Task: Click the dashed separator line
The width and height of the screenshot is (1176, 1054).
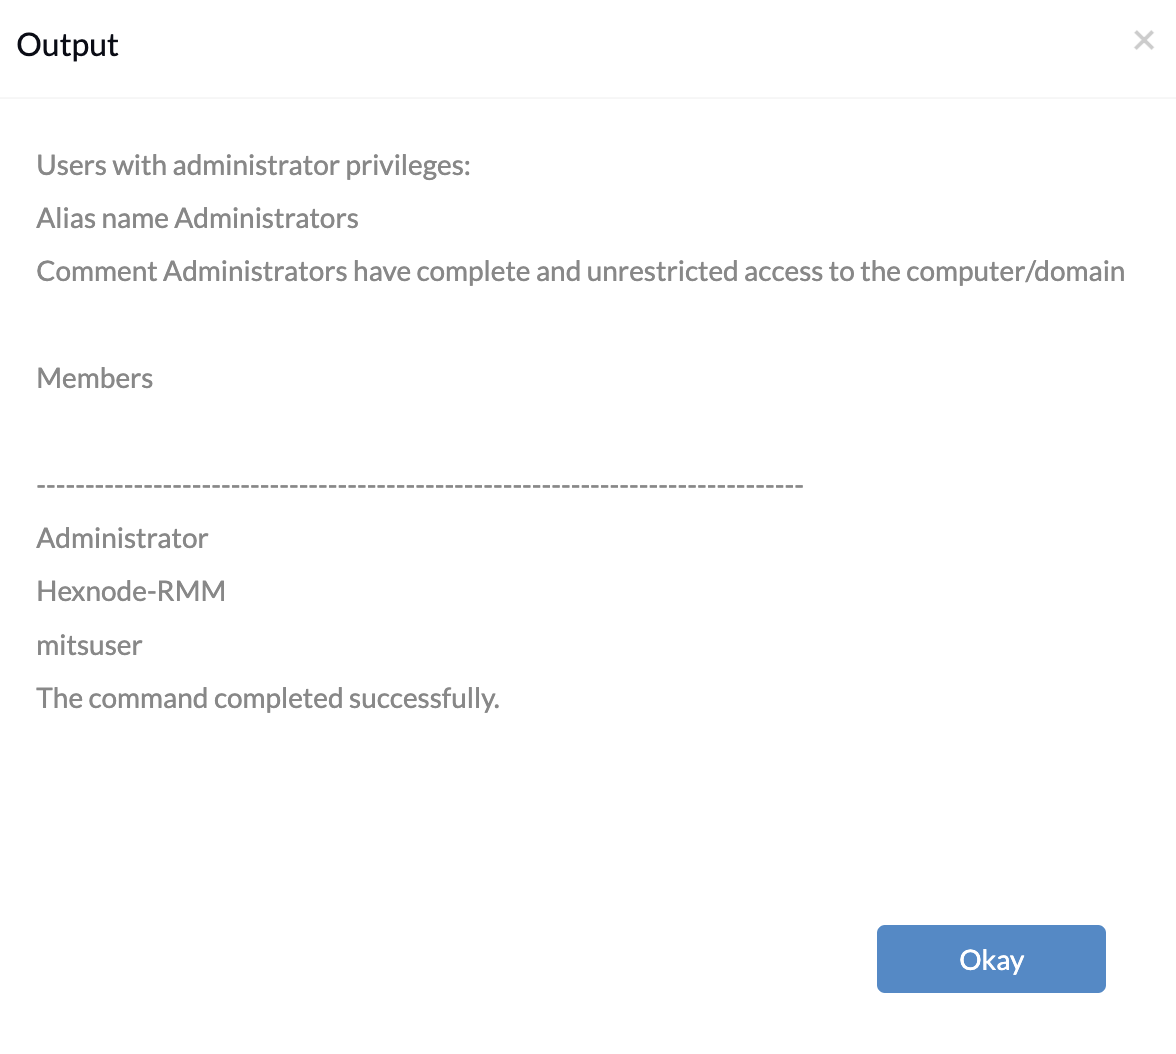Action: [420, 486]
